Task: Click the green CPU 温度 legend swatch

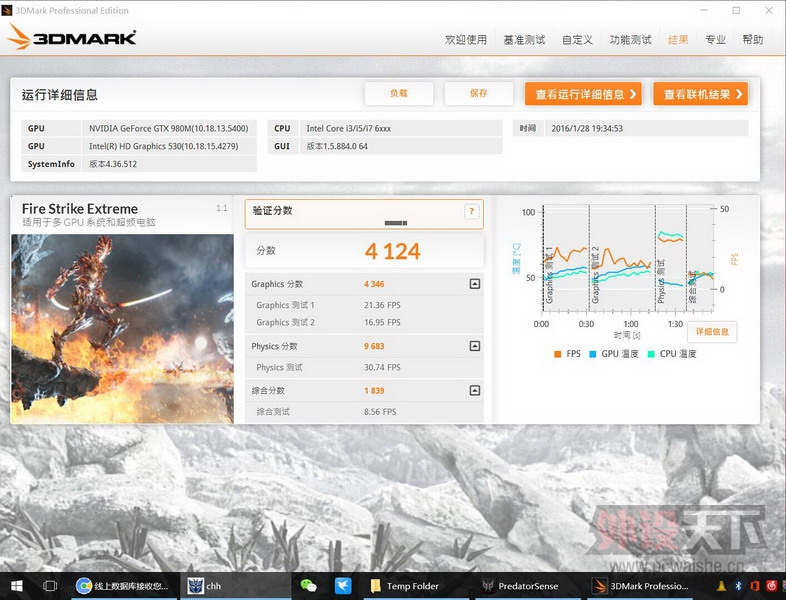Action: (x=651, y=354)
